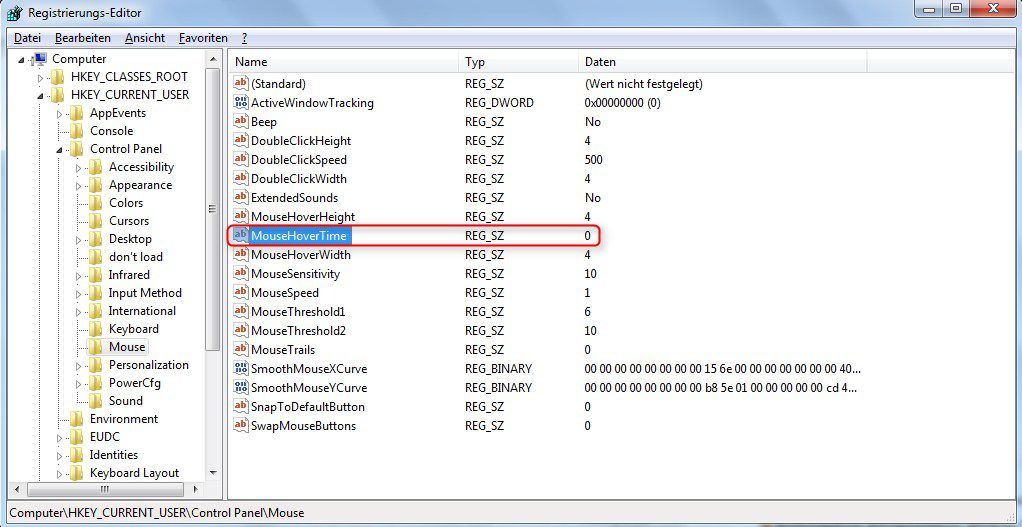Click the MouseSensitivity string value icon
This screenshot has width=1022, height=527.
[241, 274]
